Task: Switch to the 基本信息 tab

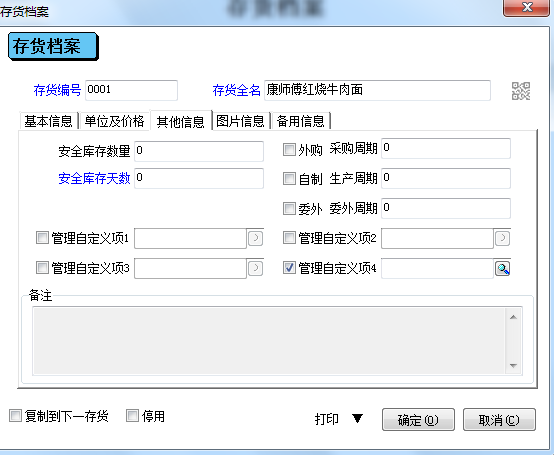Action: (48, 121)
